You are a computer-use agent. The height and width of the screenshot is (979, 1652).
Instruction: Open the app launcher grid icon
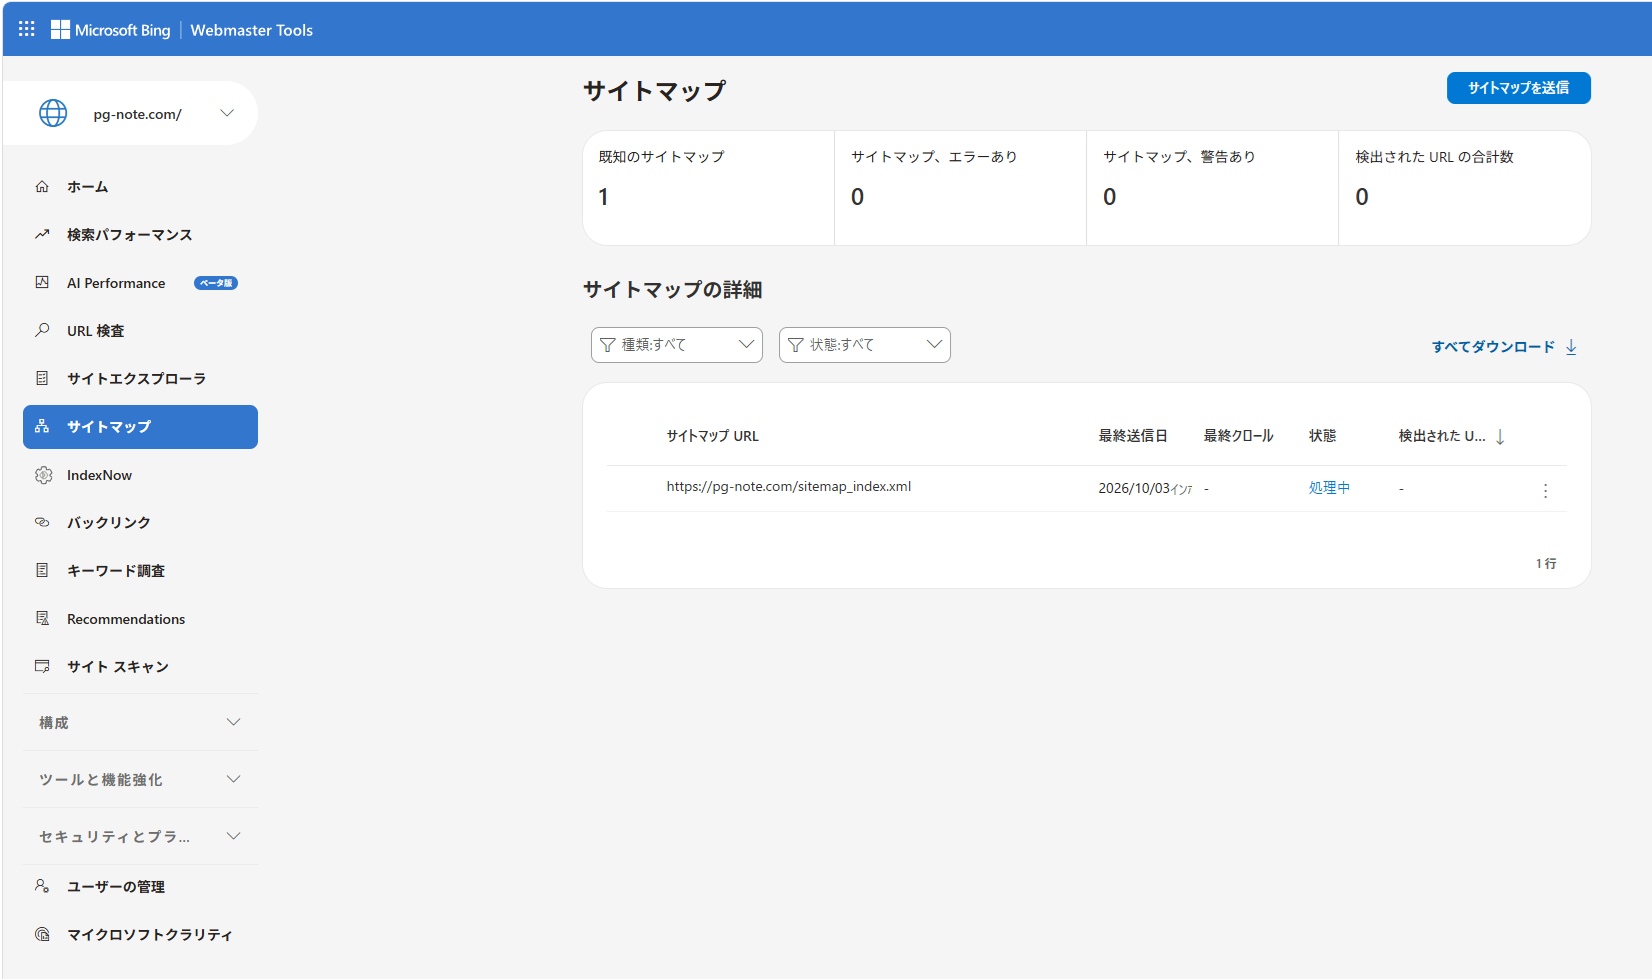pos(27,29)
